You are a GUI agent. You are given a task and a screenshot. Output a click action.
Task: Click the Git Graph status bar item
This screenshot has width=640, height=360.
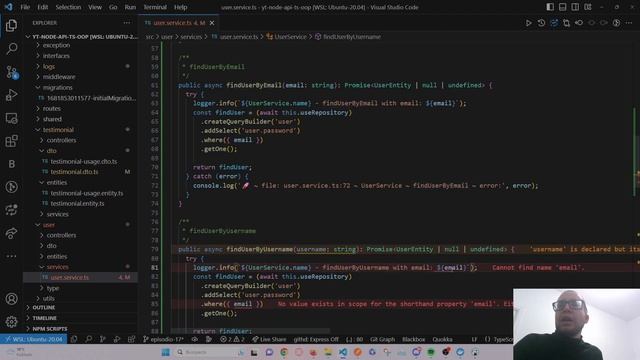coord(382,339)
